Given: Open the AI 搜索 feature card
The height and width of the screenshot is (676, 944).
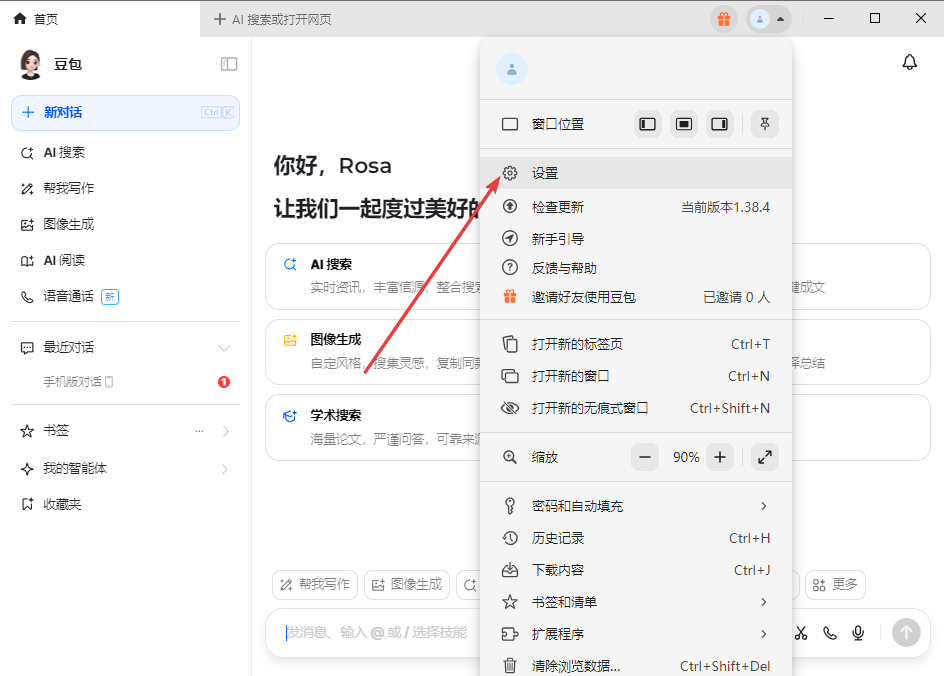Looking at the screenshot, I should [x=373, y=276].
